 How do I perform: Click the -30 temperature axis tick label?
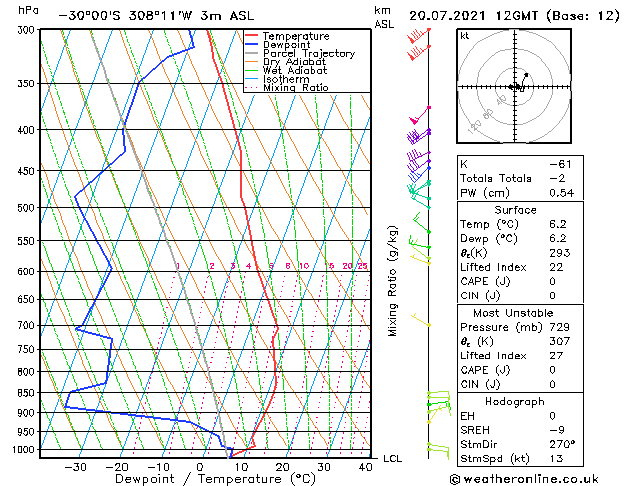click(75, 467)
